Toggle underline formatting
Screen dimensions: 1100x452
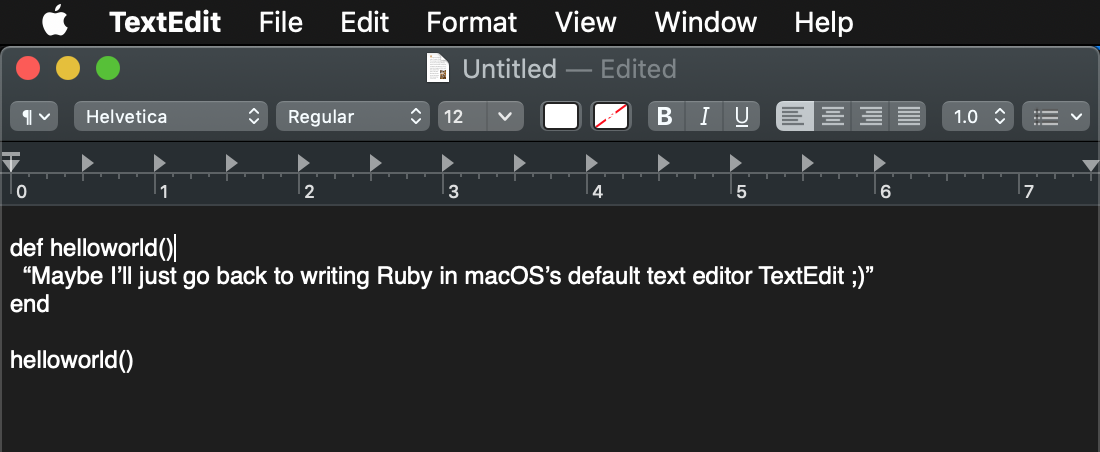741,117
